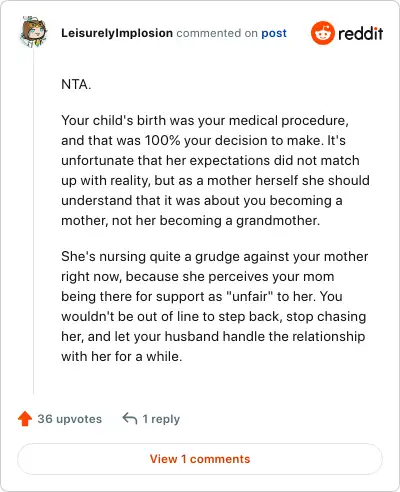
Task: Click the reddit wordmark text
Action: pos(361,33)
